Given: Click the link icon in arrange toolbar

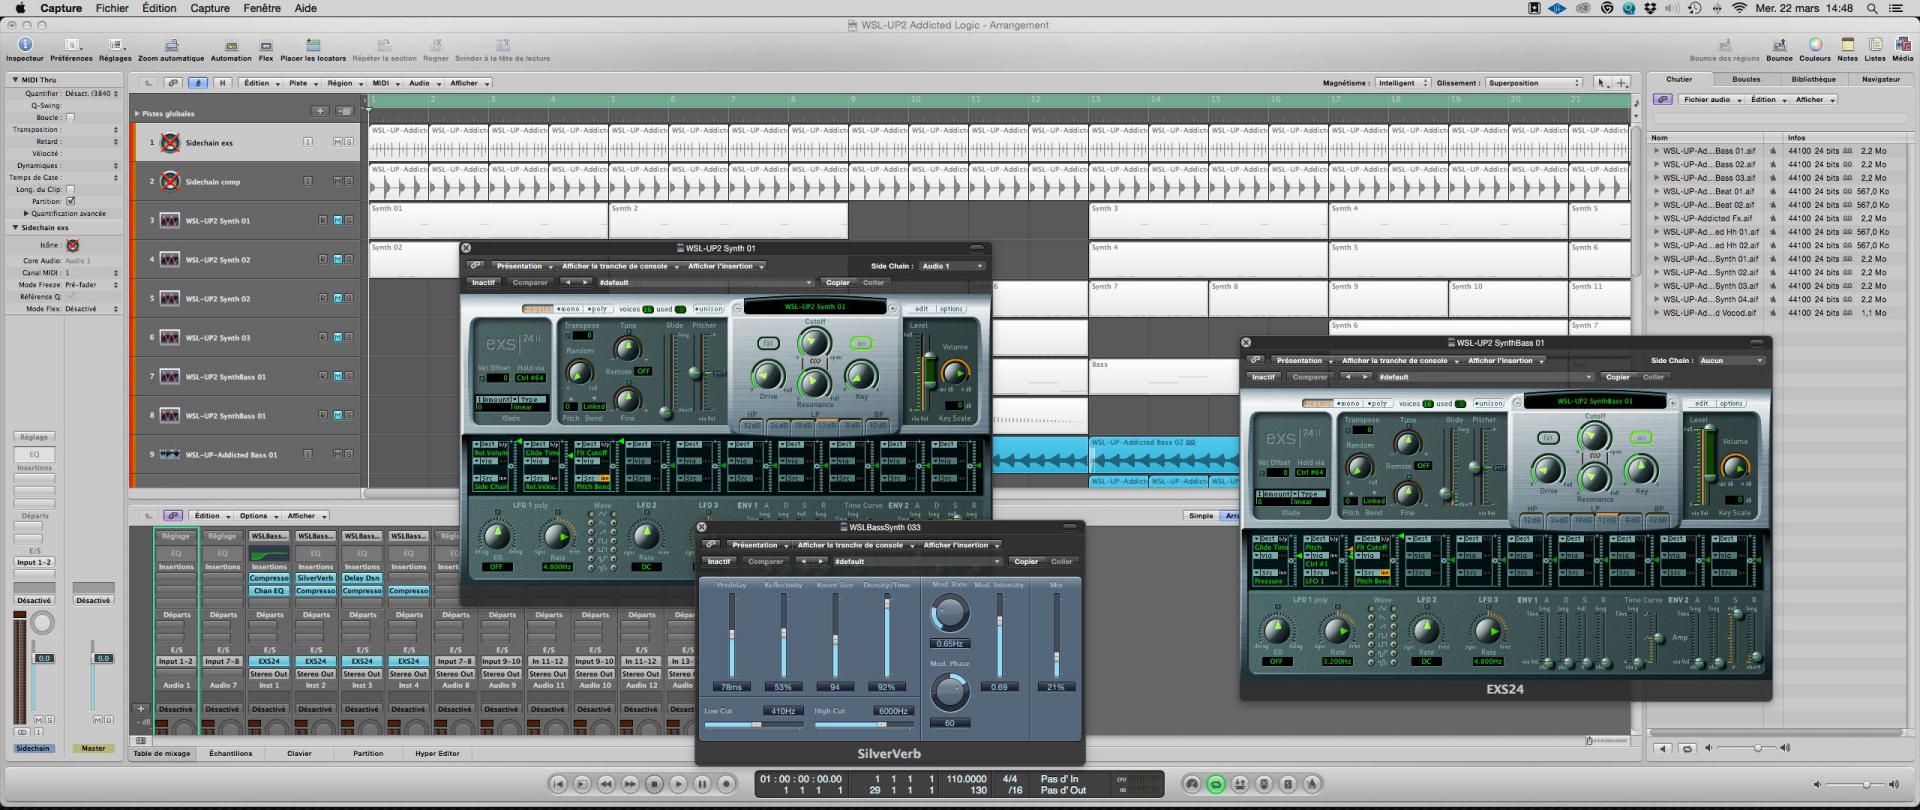Looking at the screenshot, I should (x=173, y=83).
